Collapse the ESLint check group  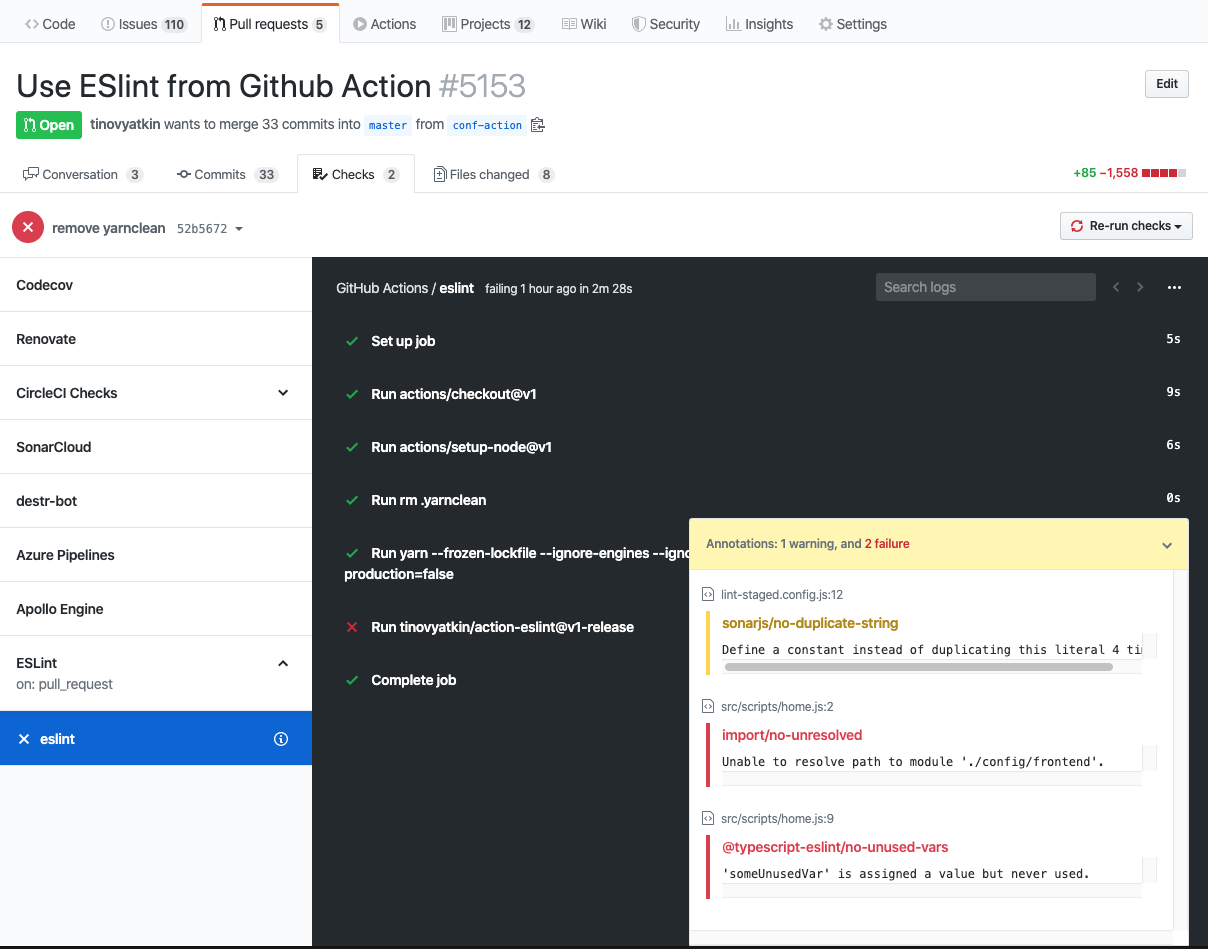point(283,663)
